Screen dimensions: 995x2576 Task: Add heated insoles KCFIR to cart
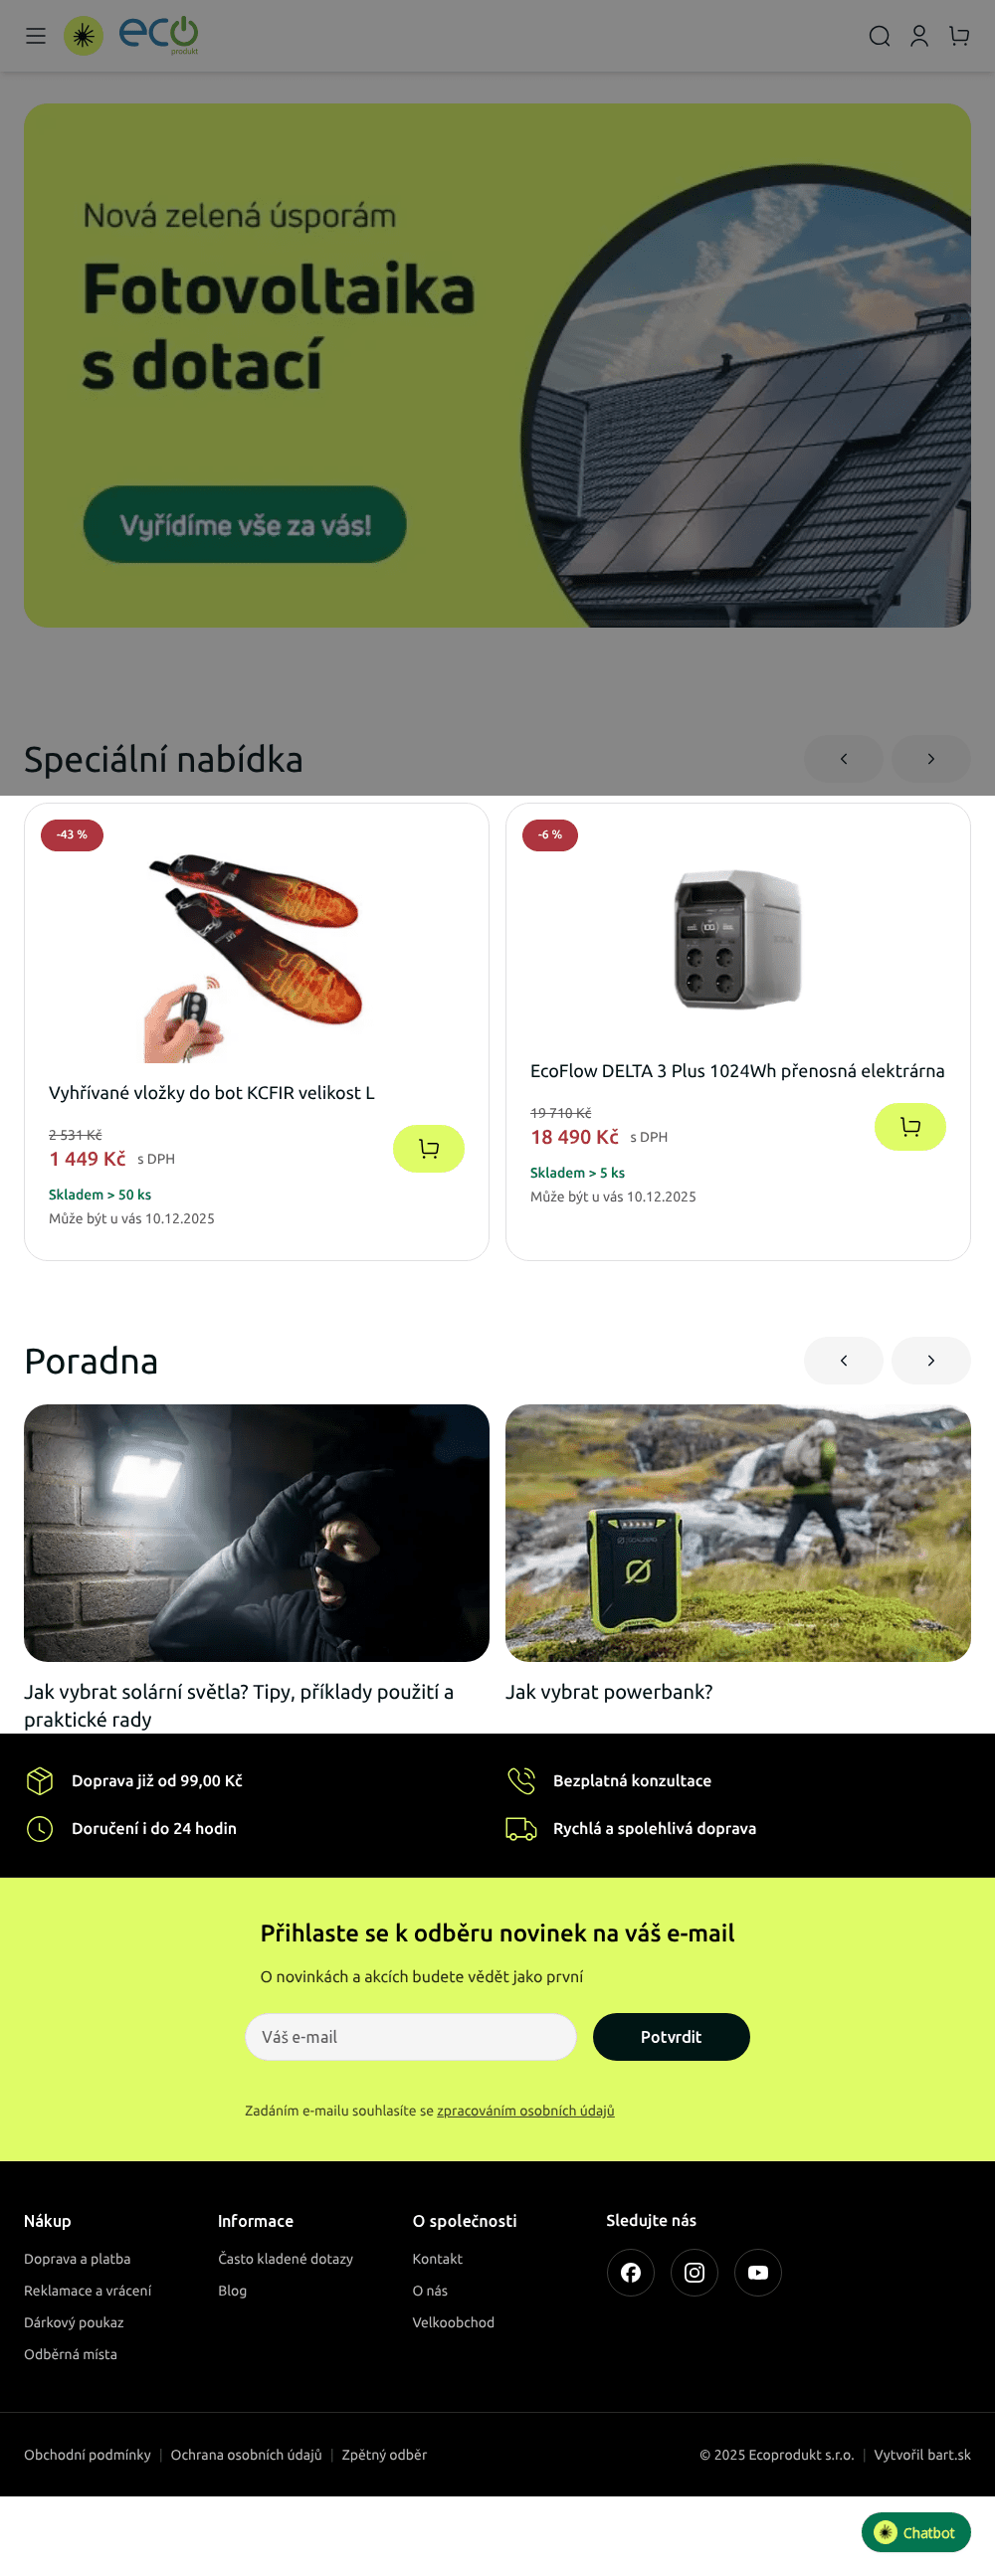pyautogui.click(x=428, y=1148)
